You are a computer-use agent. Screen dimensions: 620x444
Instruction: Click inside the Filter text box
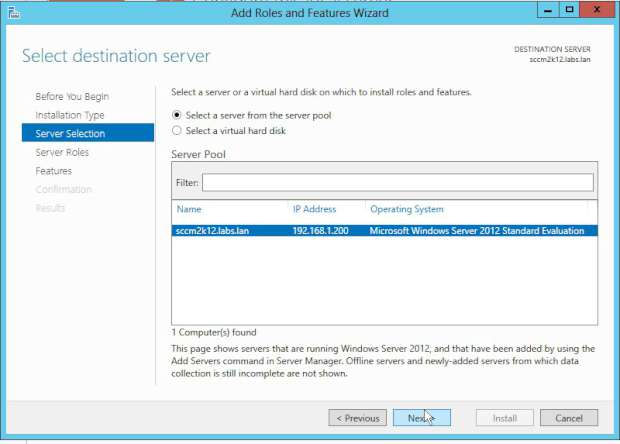398,183
